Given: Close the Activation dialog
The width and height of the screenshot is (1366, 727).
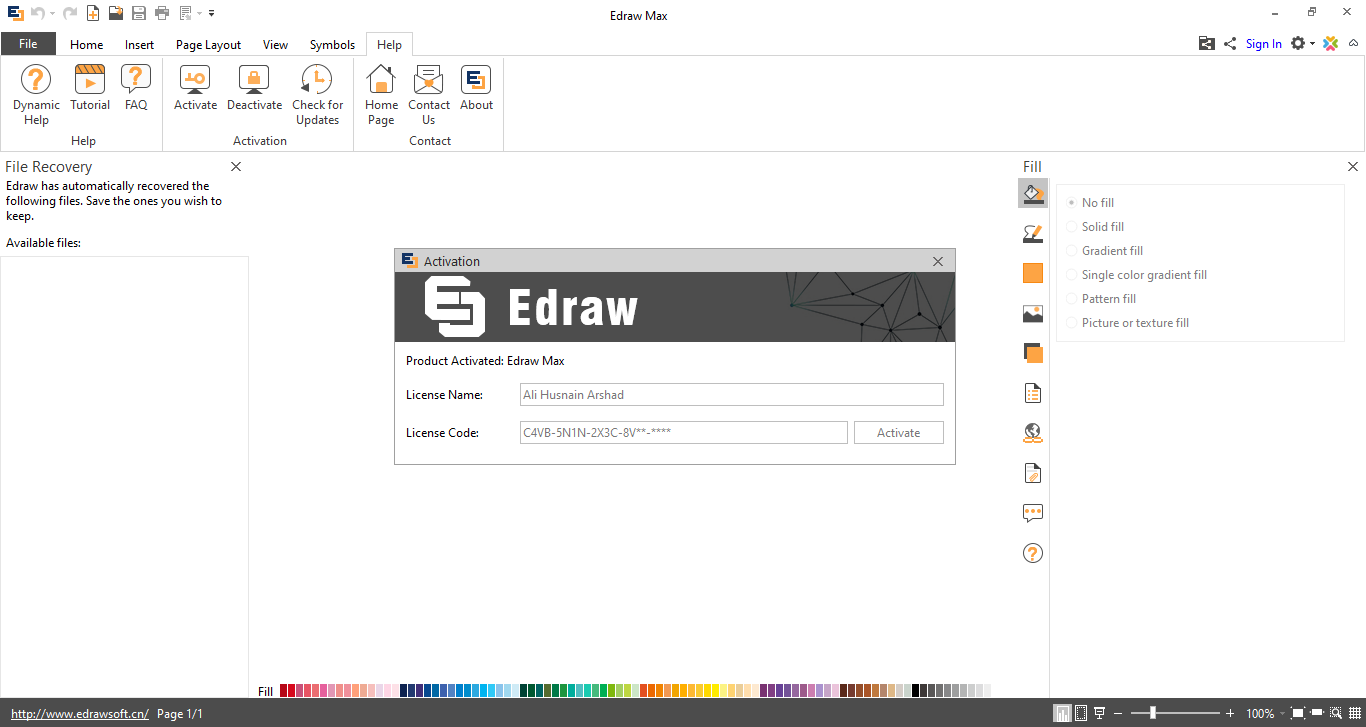Looking at the screenshot, I should [938, 261].
